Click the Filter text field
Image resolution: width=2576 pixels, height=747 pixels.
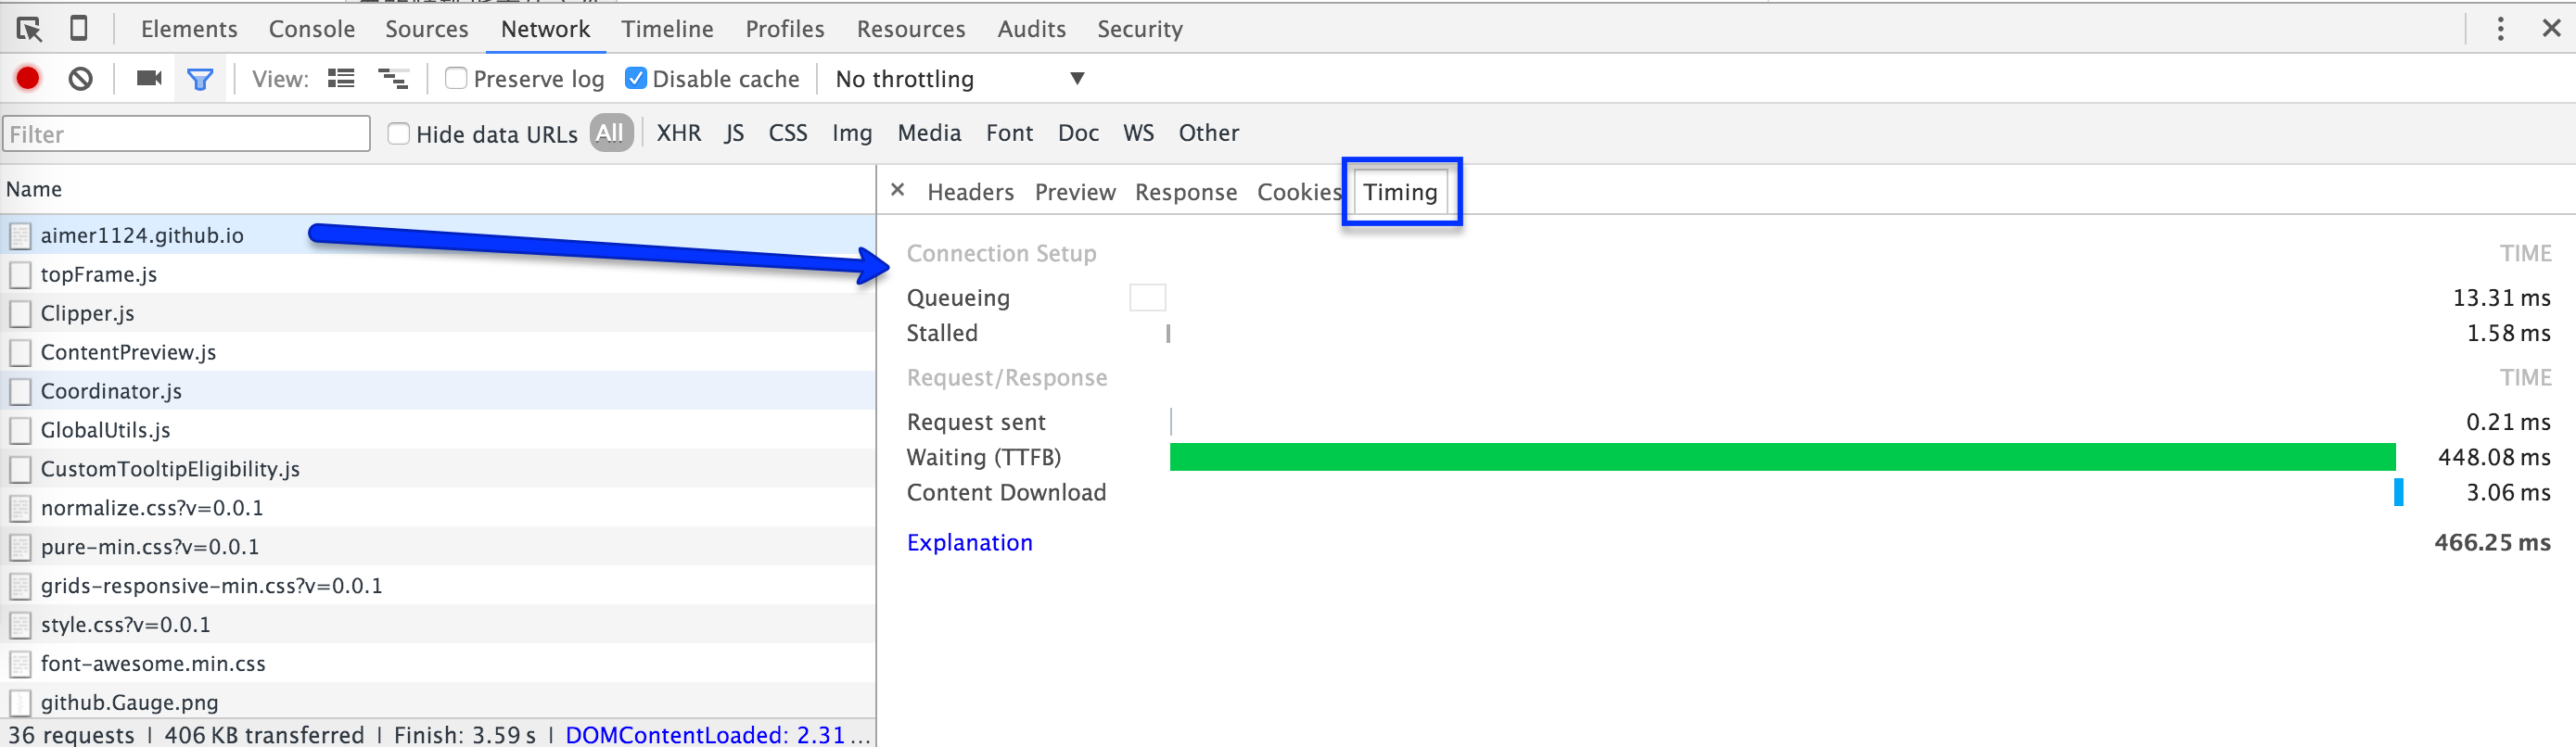187,134
